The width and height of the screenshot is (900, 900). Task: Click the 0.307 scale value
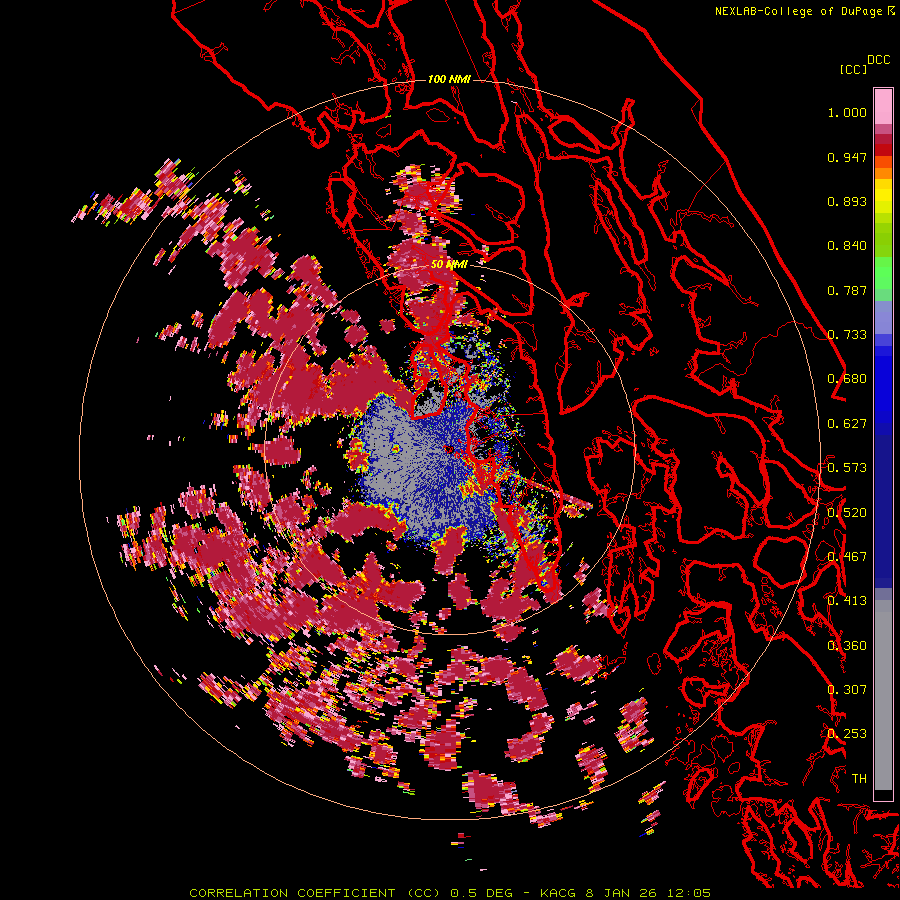point(847,690)
